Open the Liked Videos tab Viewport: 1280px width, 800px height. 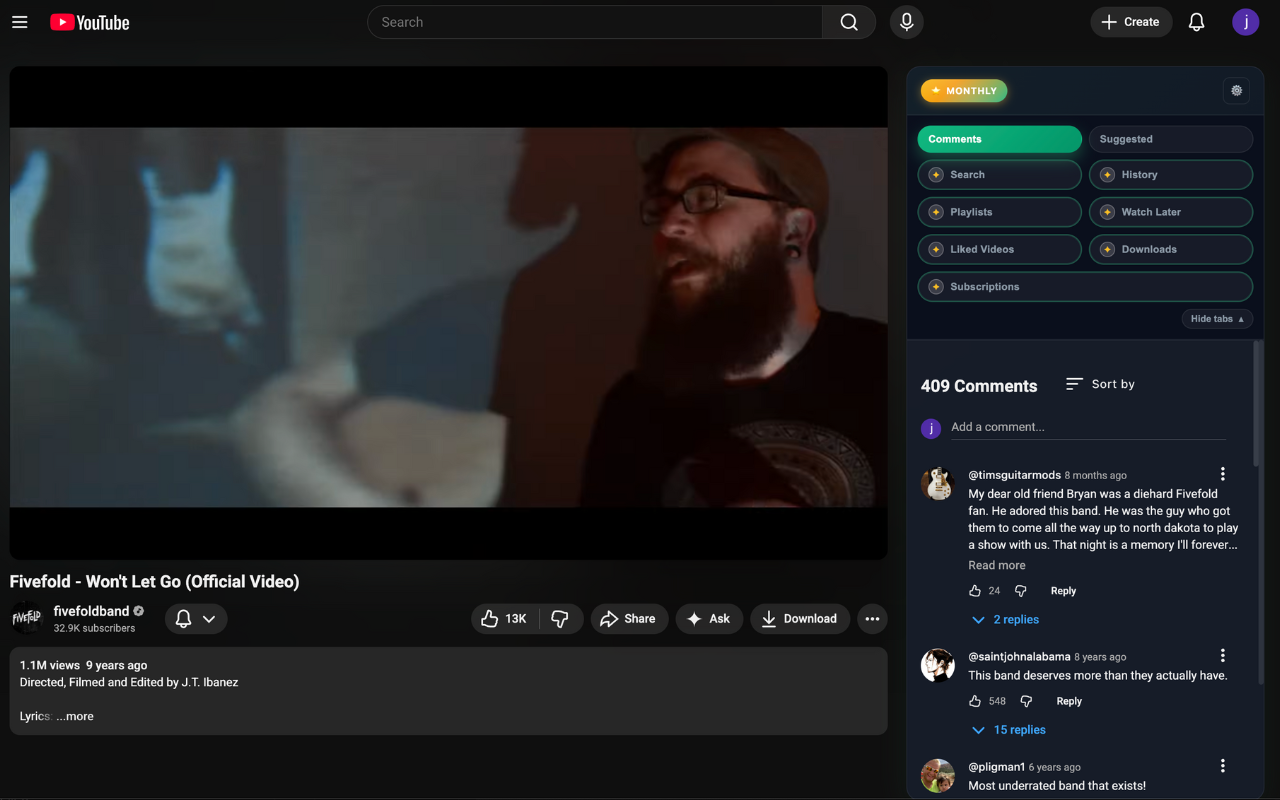coord(1000,249)
